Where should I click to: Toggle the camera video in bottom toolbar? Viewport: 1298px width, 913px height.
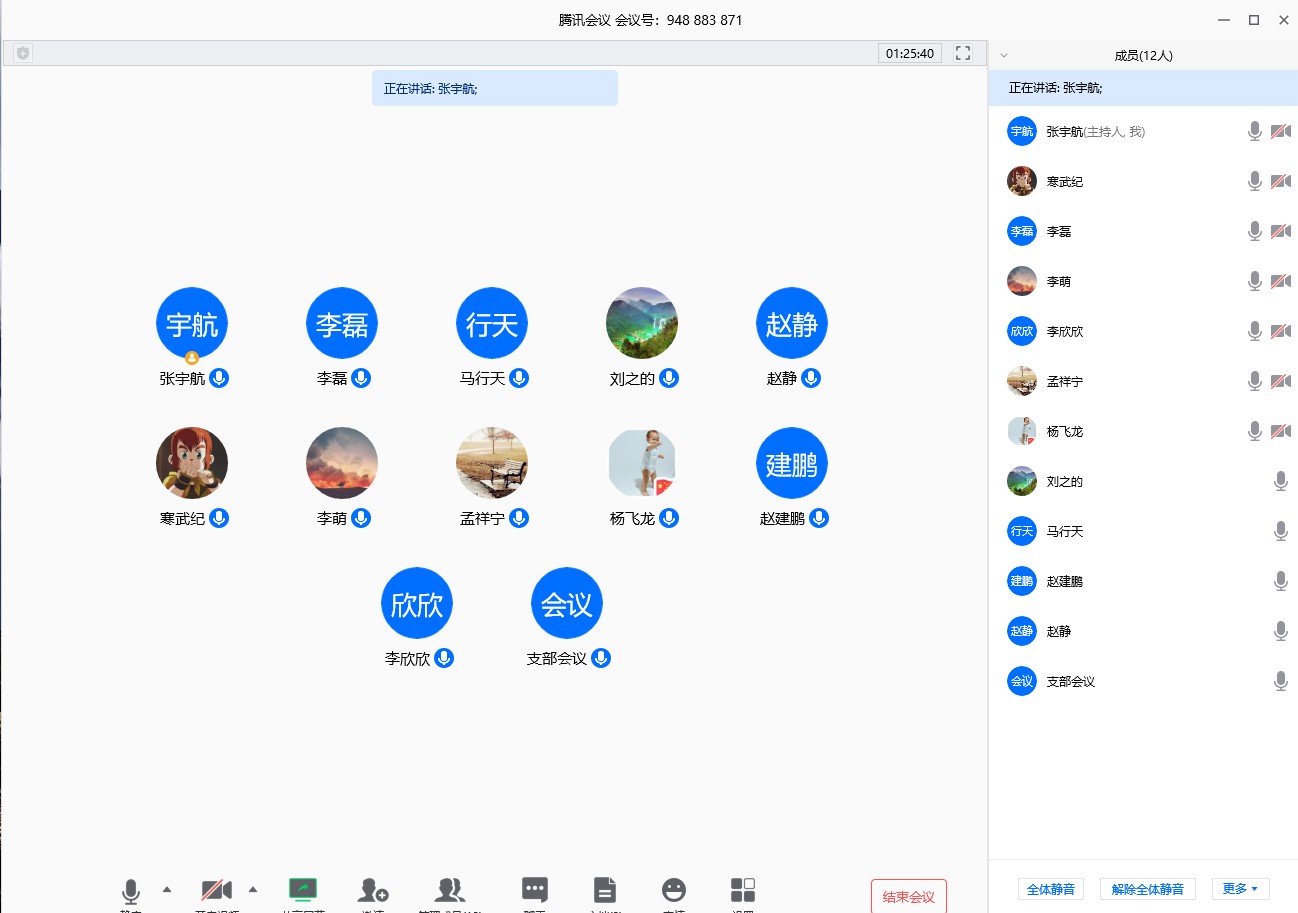[x=216, y=890]
